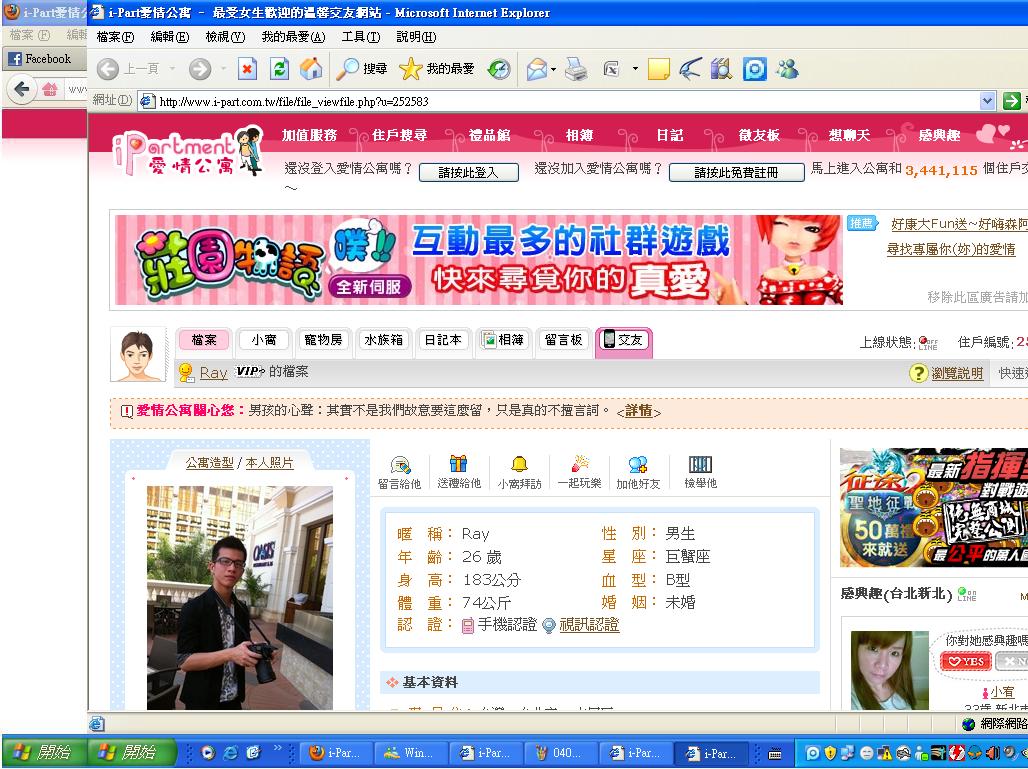Switch to the 日記本 profile tab
Image resolution: width=1028 pixels, height=769 pixels.
(x=442, y=340)
